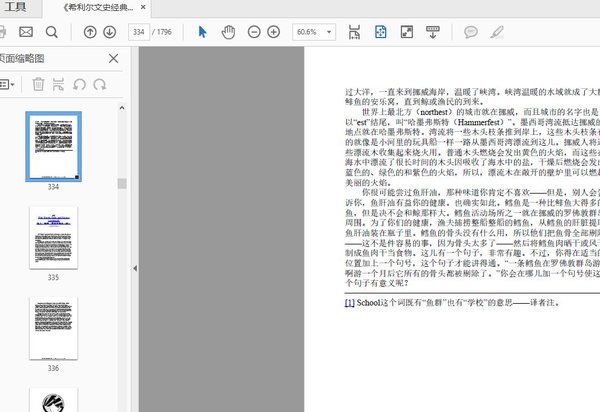The image size is (600, 412).
Task: Choose the selection arrow tool
Action: point(203,32)
